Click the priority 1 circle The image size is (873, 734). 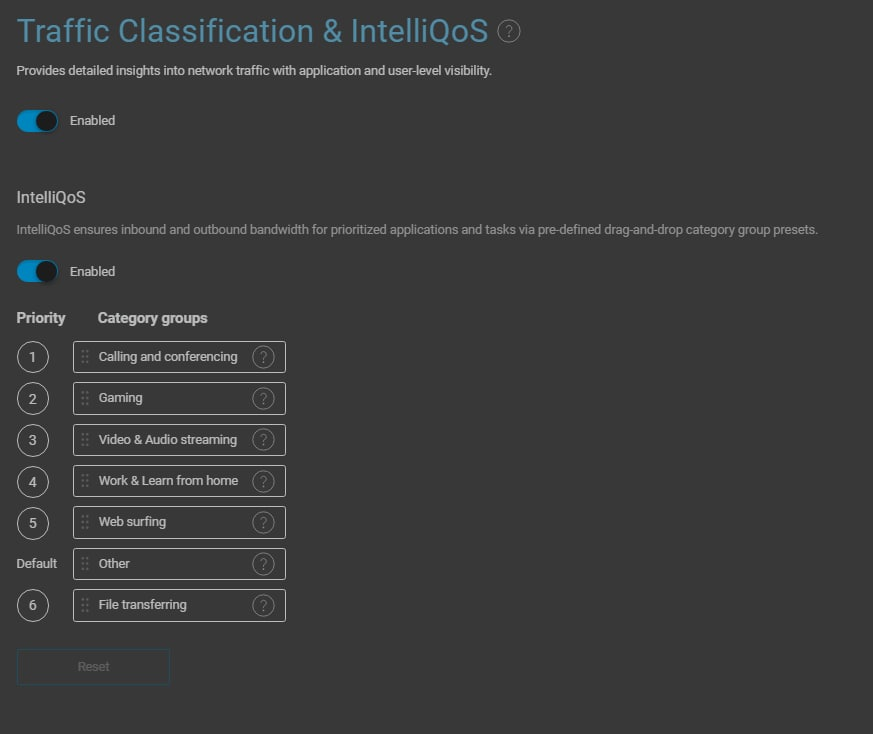point(33,357)
